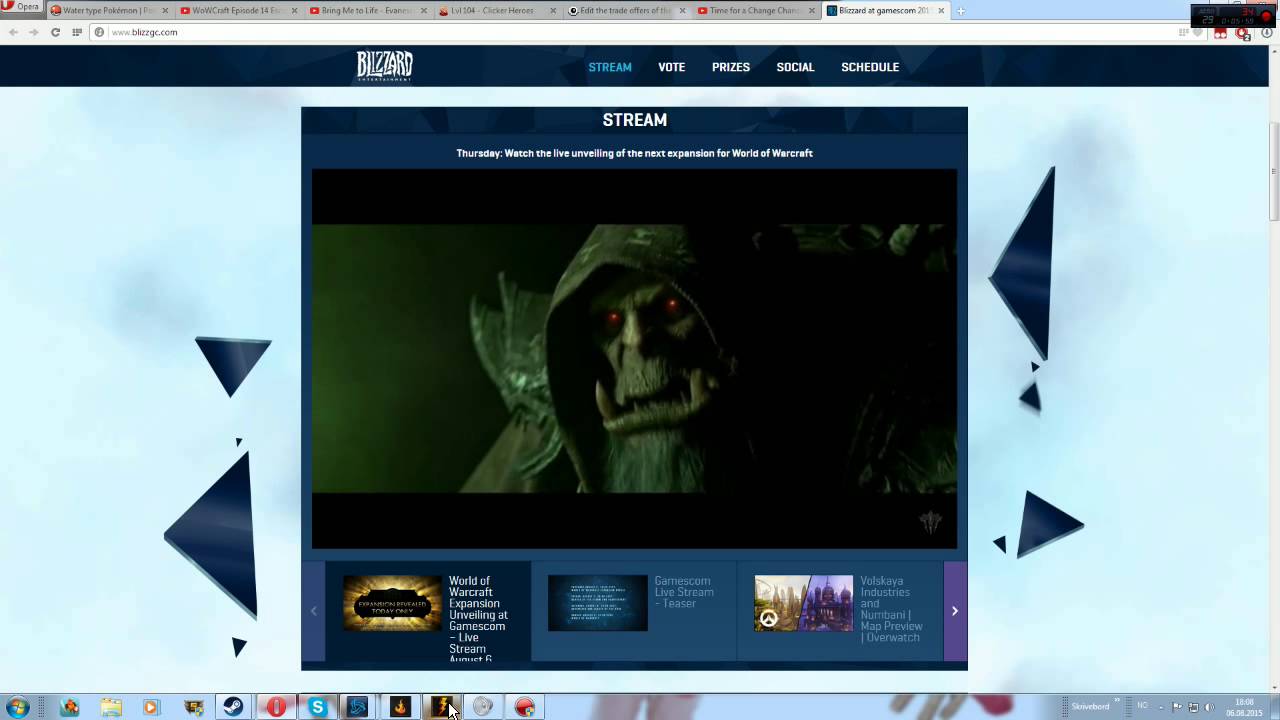Open the media player taskbar icon
This screenshot has width=1280, height=720.
pyautogui.click(x=151, y=707)
